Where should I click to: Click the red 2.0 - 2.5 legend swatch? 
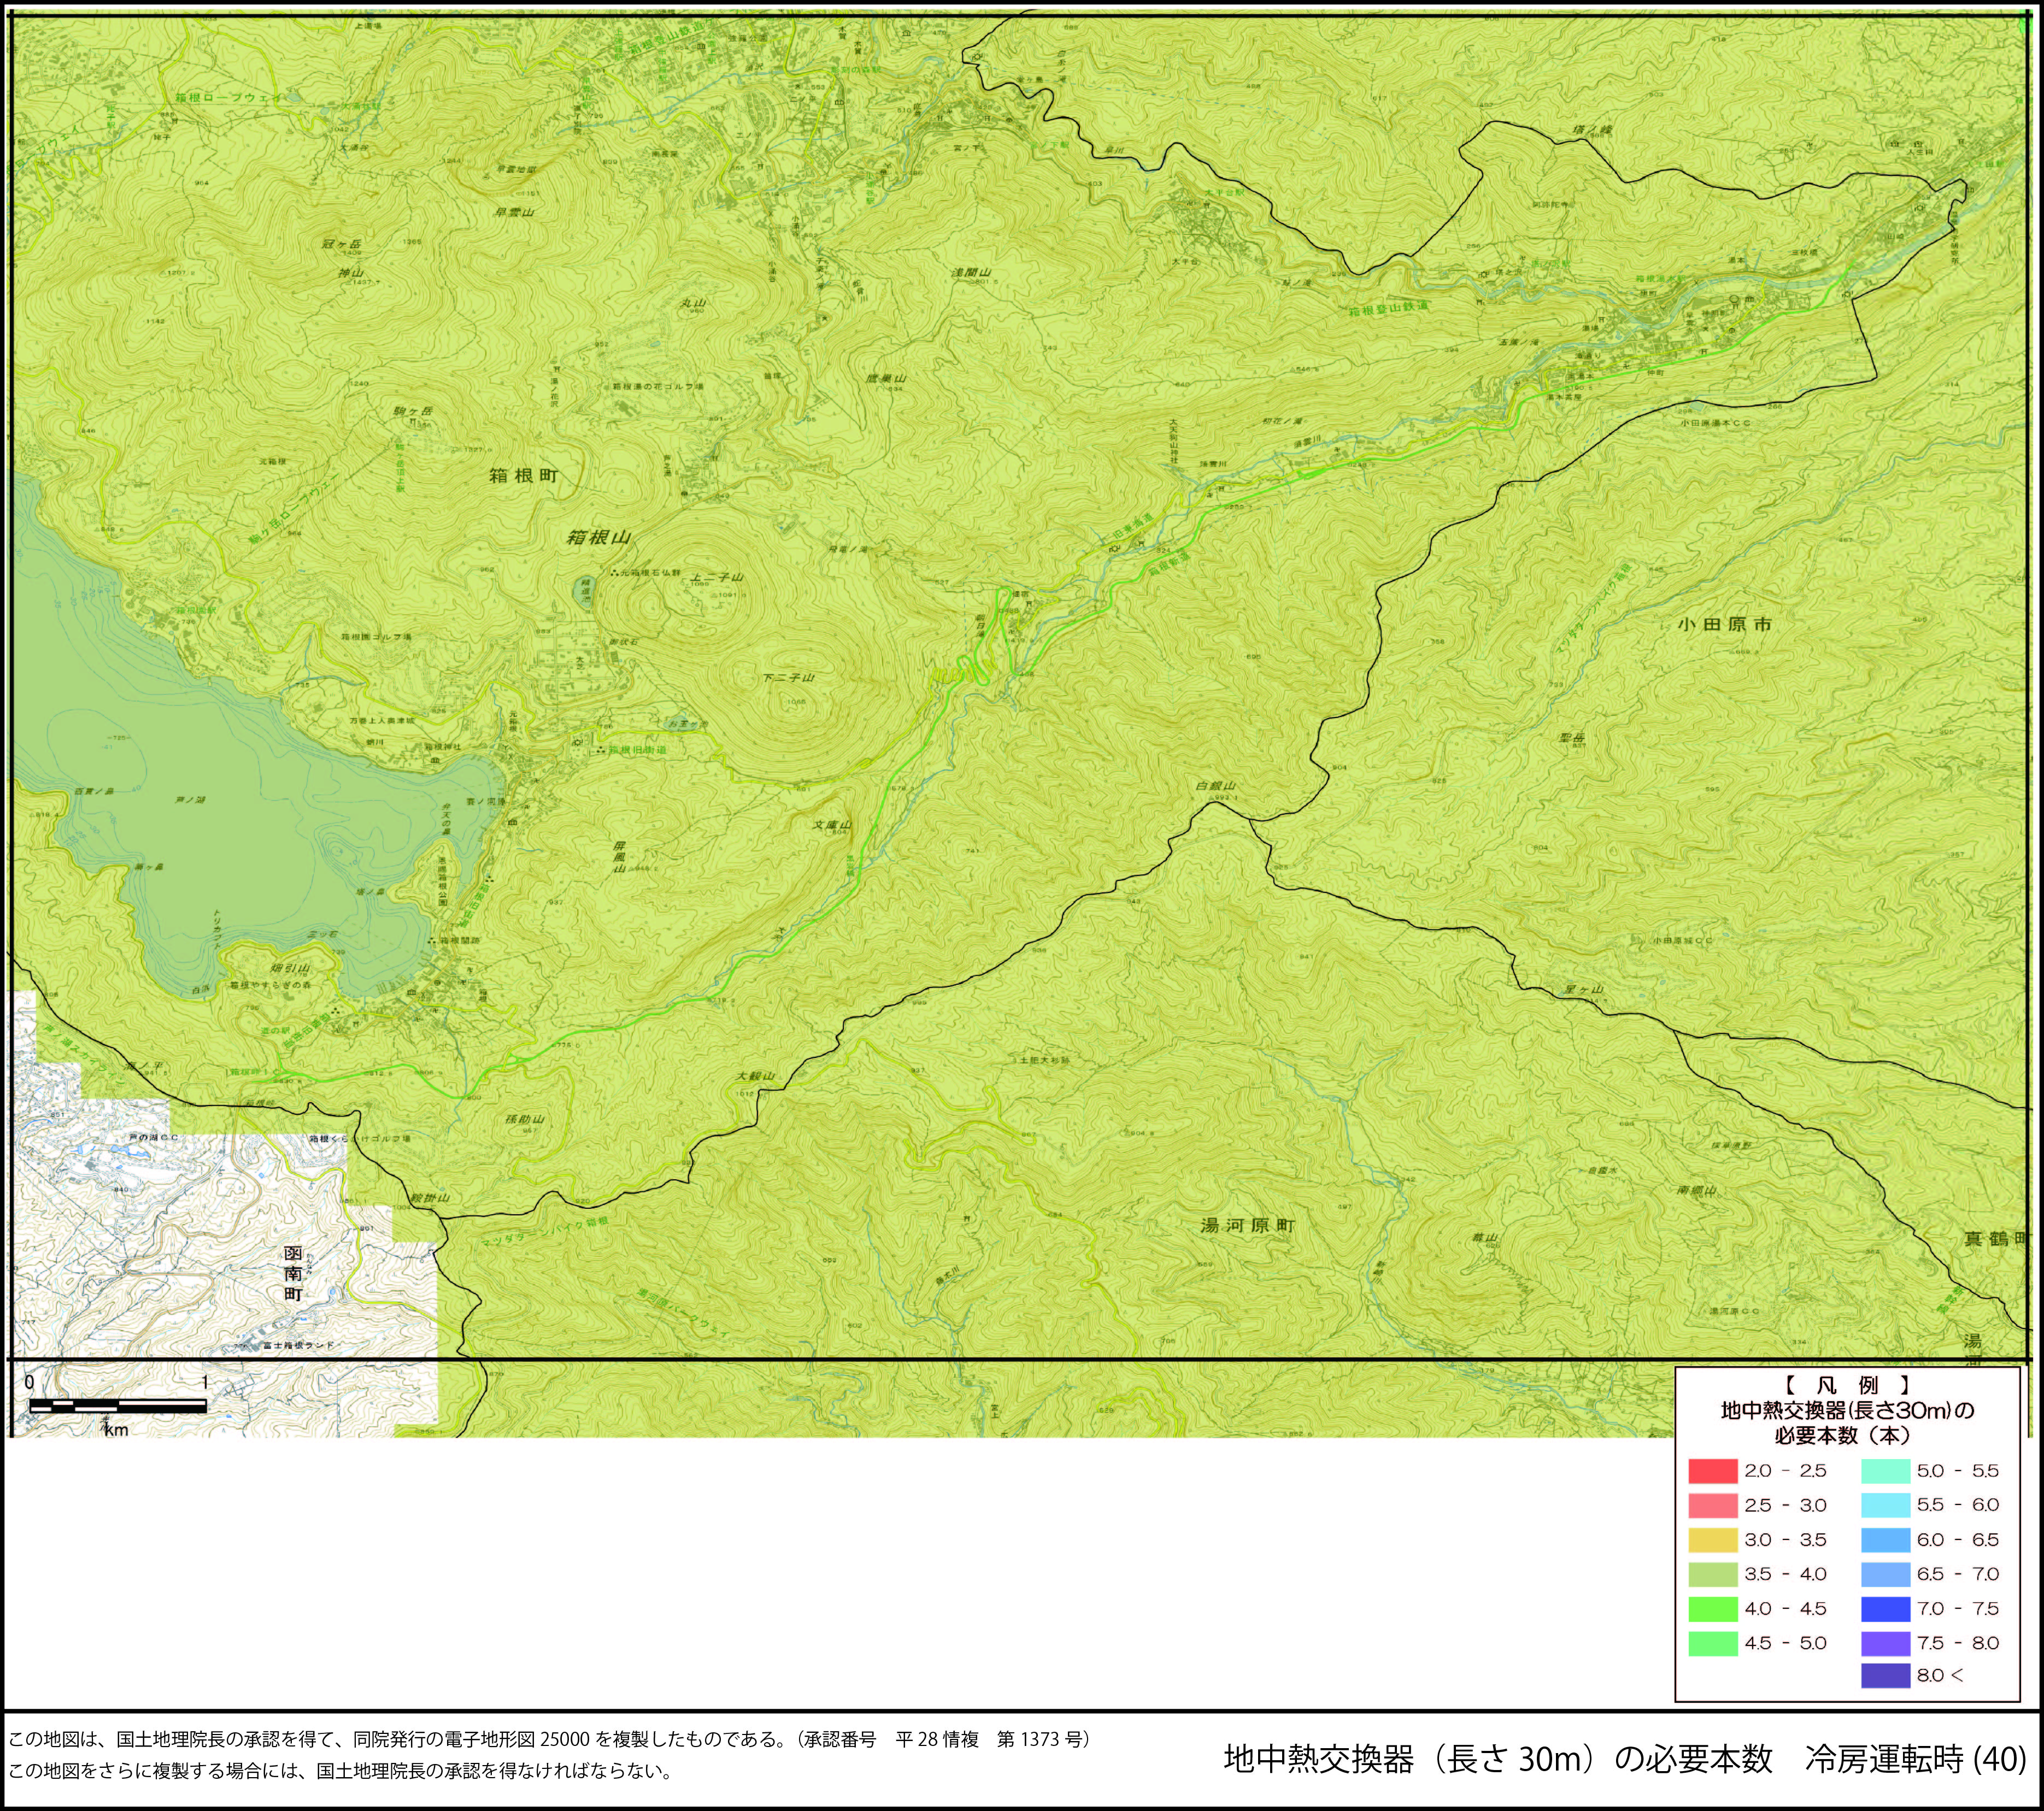[1713, 1471]
